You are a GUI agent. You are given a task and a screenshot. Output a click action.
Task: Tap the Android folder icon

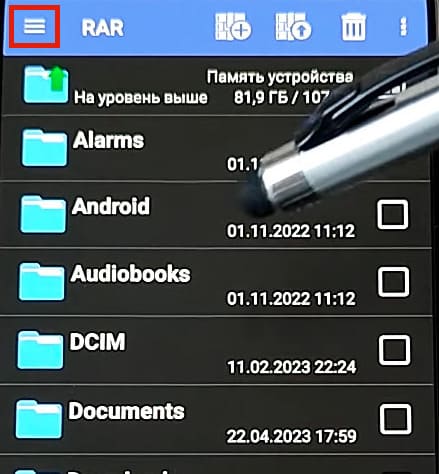[43, 214]
